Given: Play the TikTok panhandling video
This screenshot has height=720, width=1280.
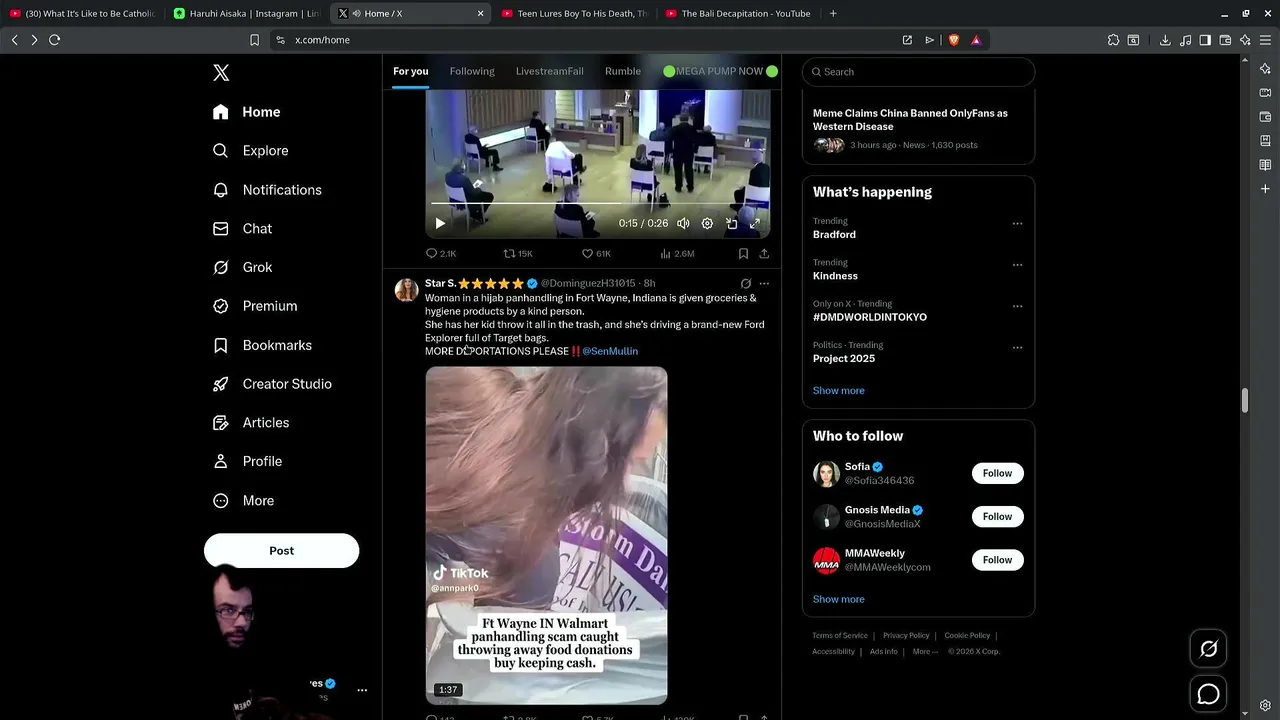Looking at the screenshot, I should (546, 535).
